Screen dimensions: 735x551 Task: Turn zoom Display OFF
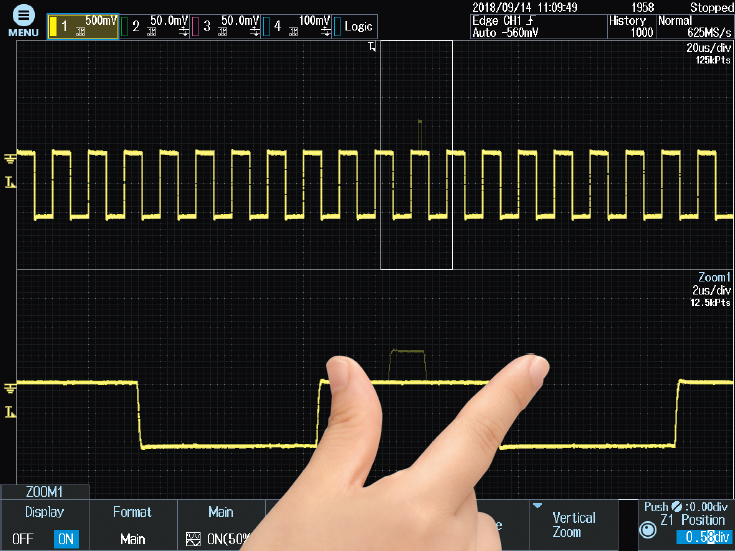click(x=22, y=539)
